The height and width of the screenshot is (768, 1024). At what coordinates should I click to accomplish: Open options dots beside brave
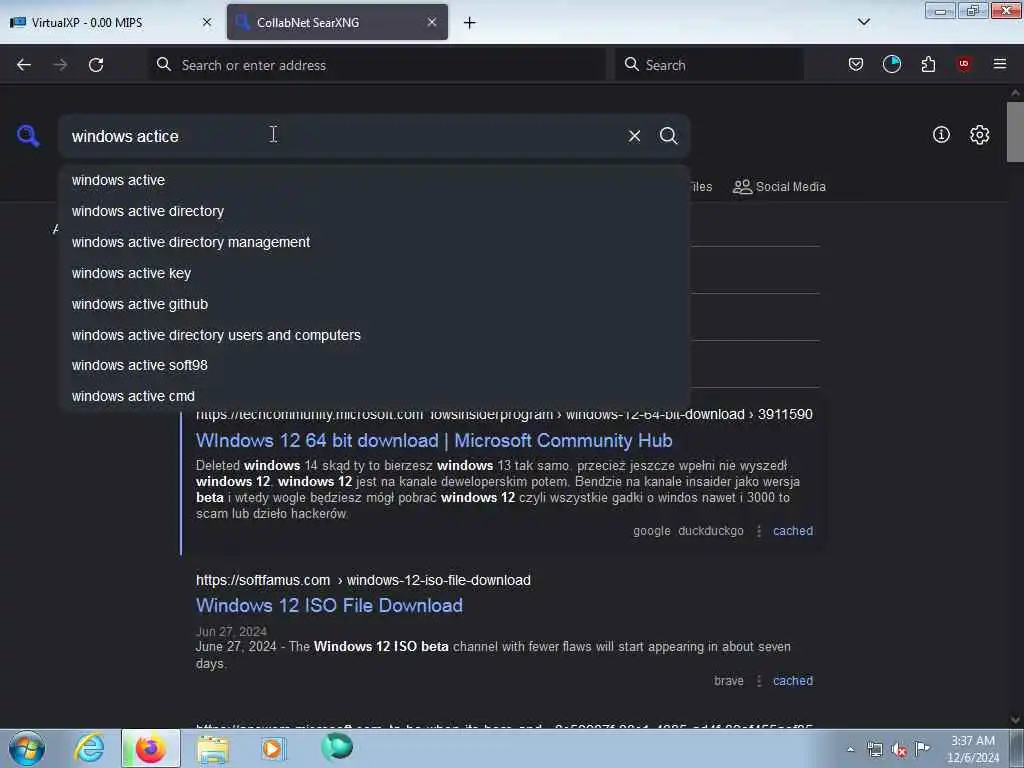(x=758, y=681)
